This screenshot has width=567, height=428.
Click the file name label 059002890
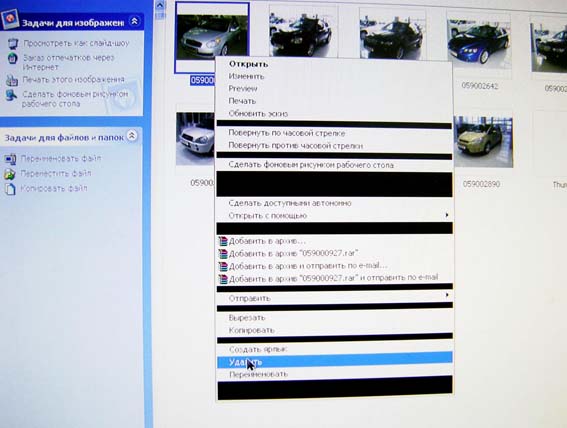[481, 184]
